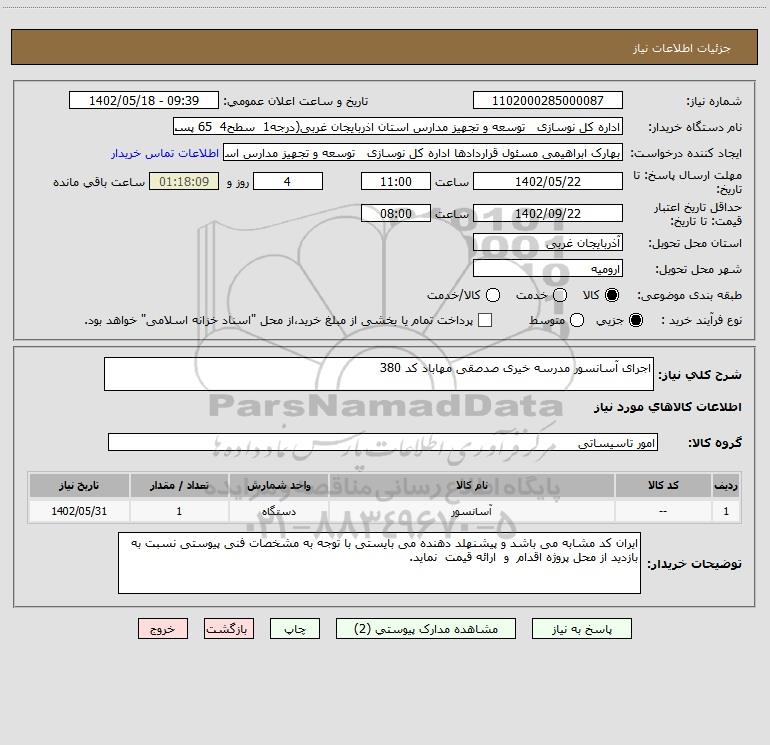Click the countdown timer 01:18:09 field
The width and height of the screenshot is (770, 745).
pos(184,181)
